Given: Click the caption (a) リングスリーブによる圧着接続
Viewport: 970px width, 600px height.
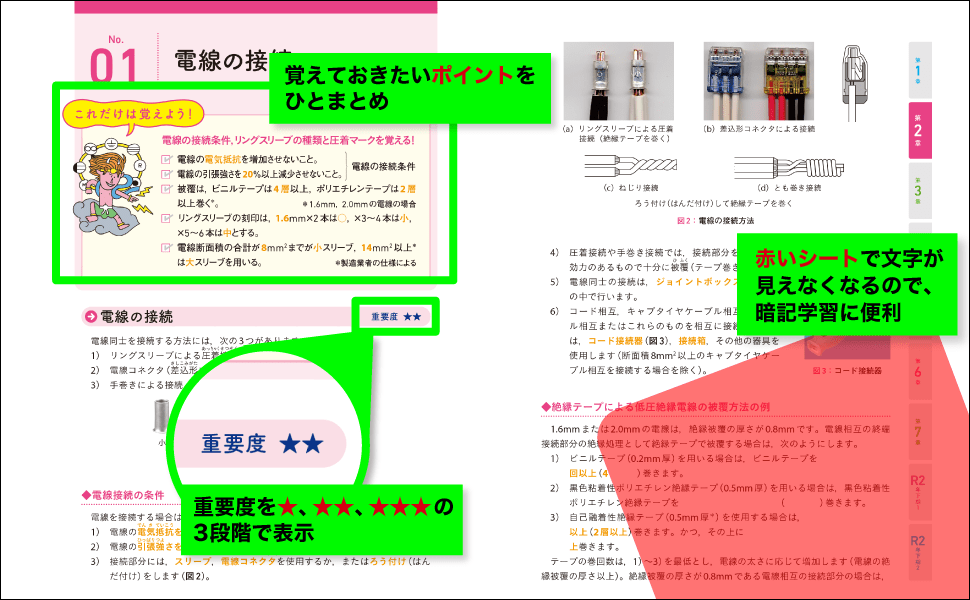Looking at the screenshot, I should (617, 134).
